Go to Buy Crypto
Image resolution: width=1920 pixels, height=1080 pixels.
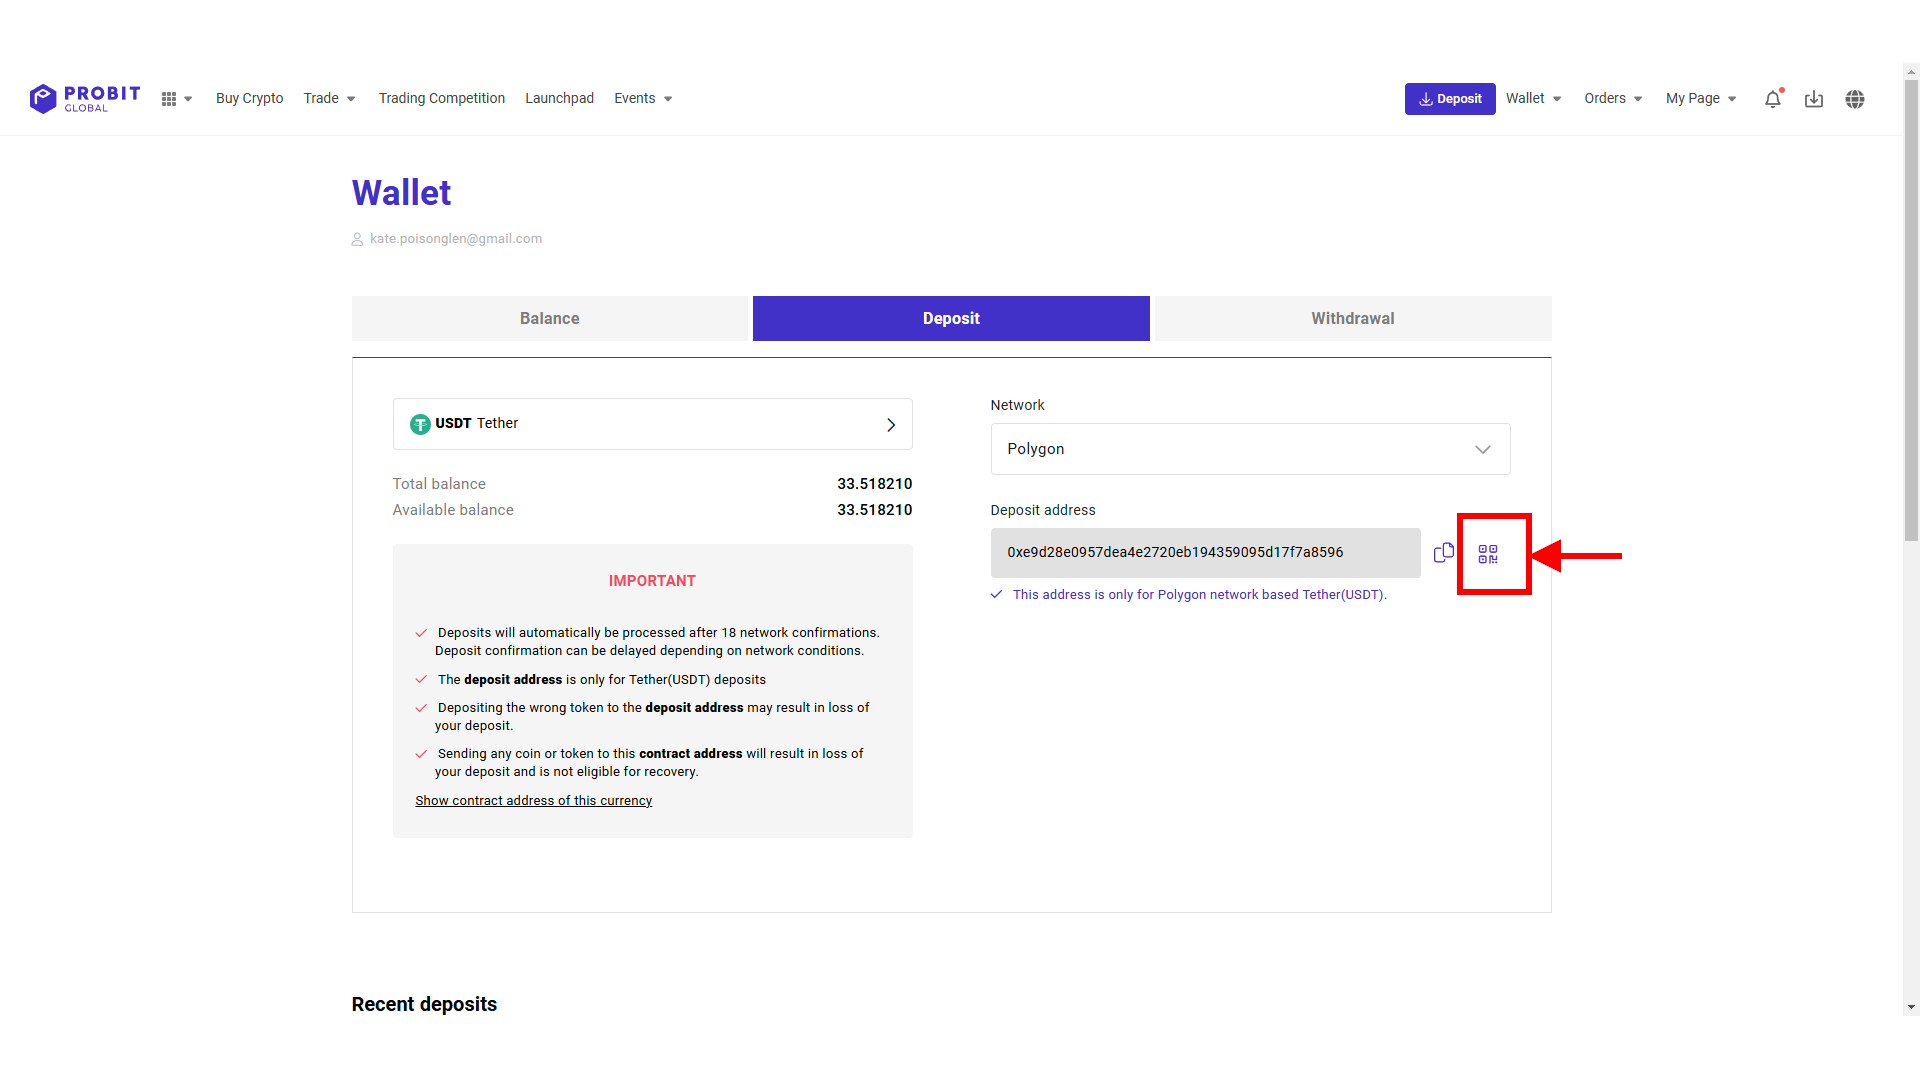(249, 98)
